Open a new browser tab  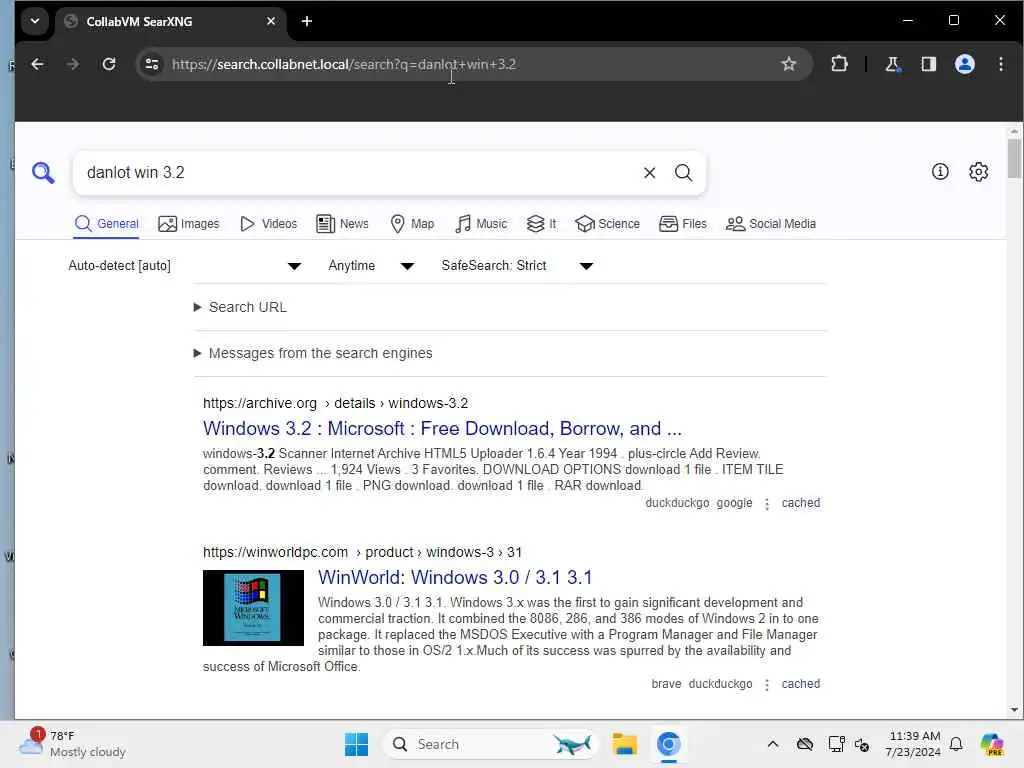(307, 22)
